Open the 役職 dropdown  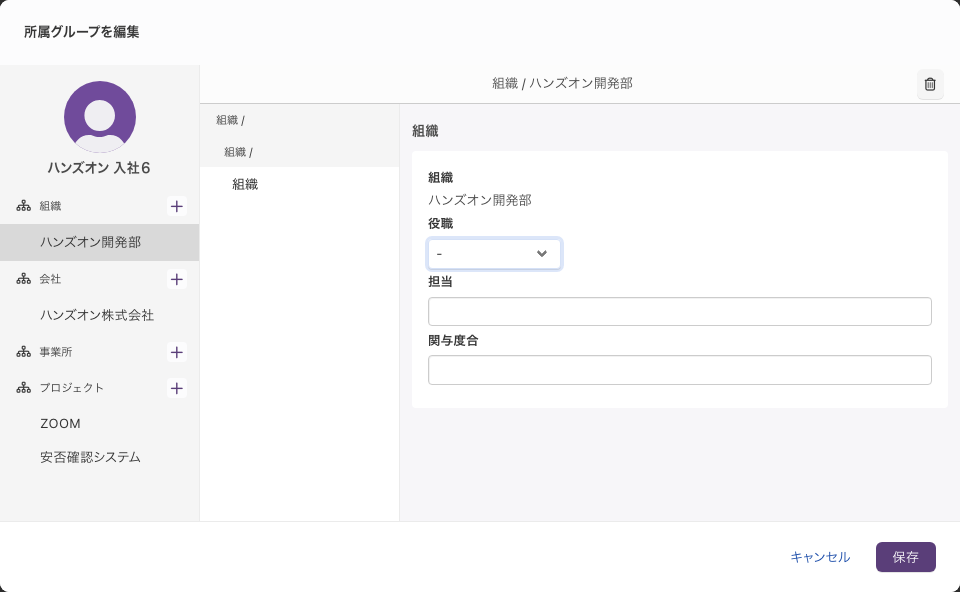point(494,253)
